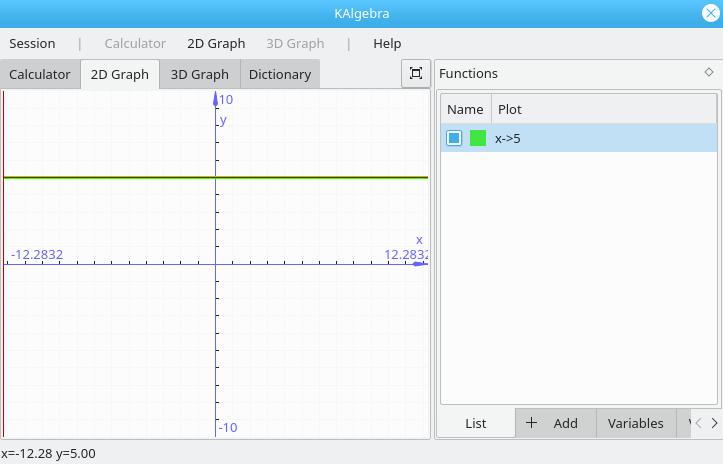Viewport: 723px width, 464px height.
Task: Click the green color swatch of x->5
Action: coord(478,138)
